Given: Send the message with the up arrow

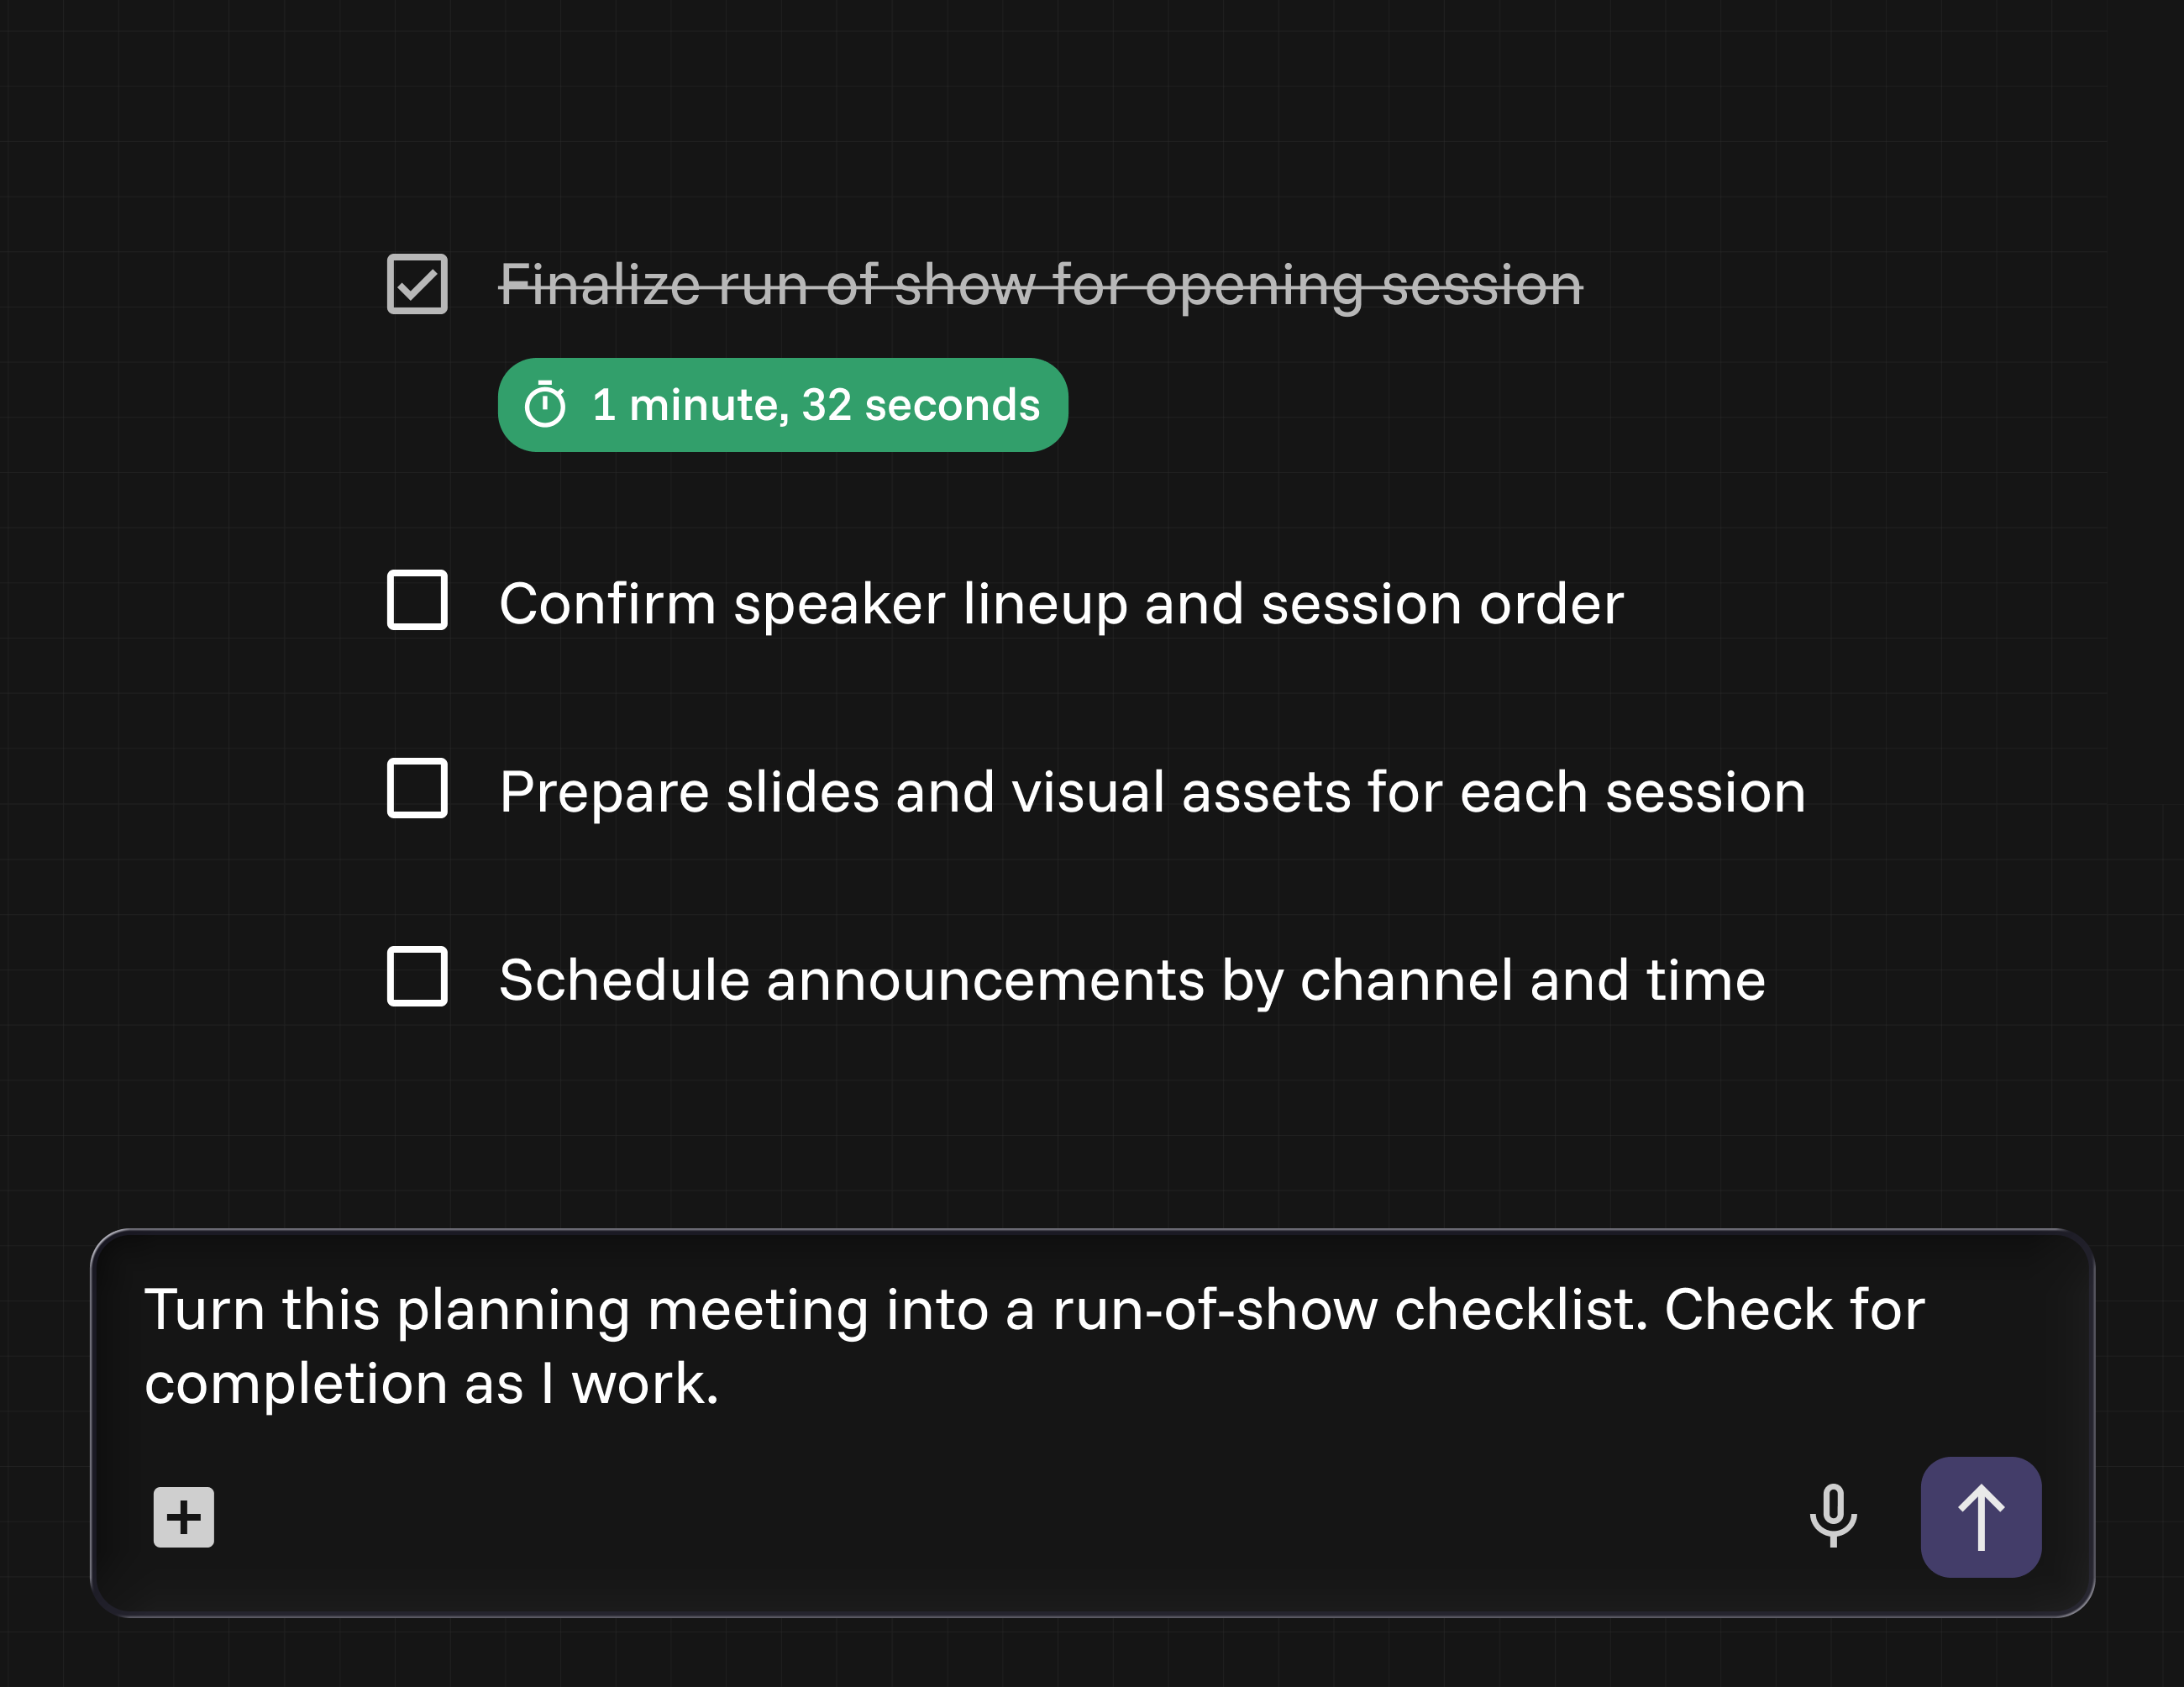Looking at the screenshot, I should (1979, 1516).
